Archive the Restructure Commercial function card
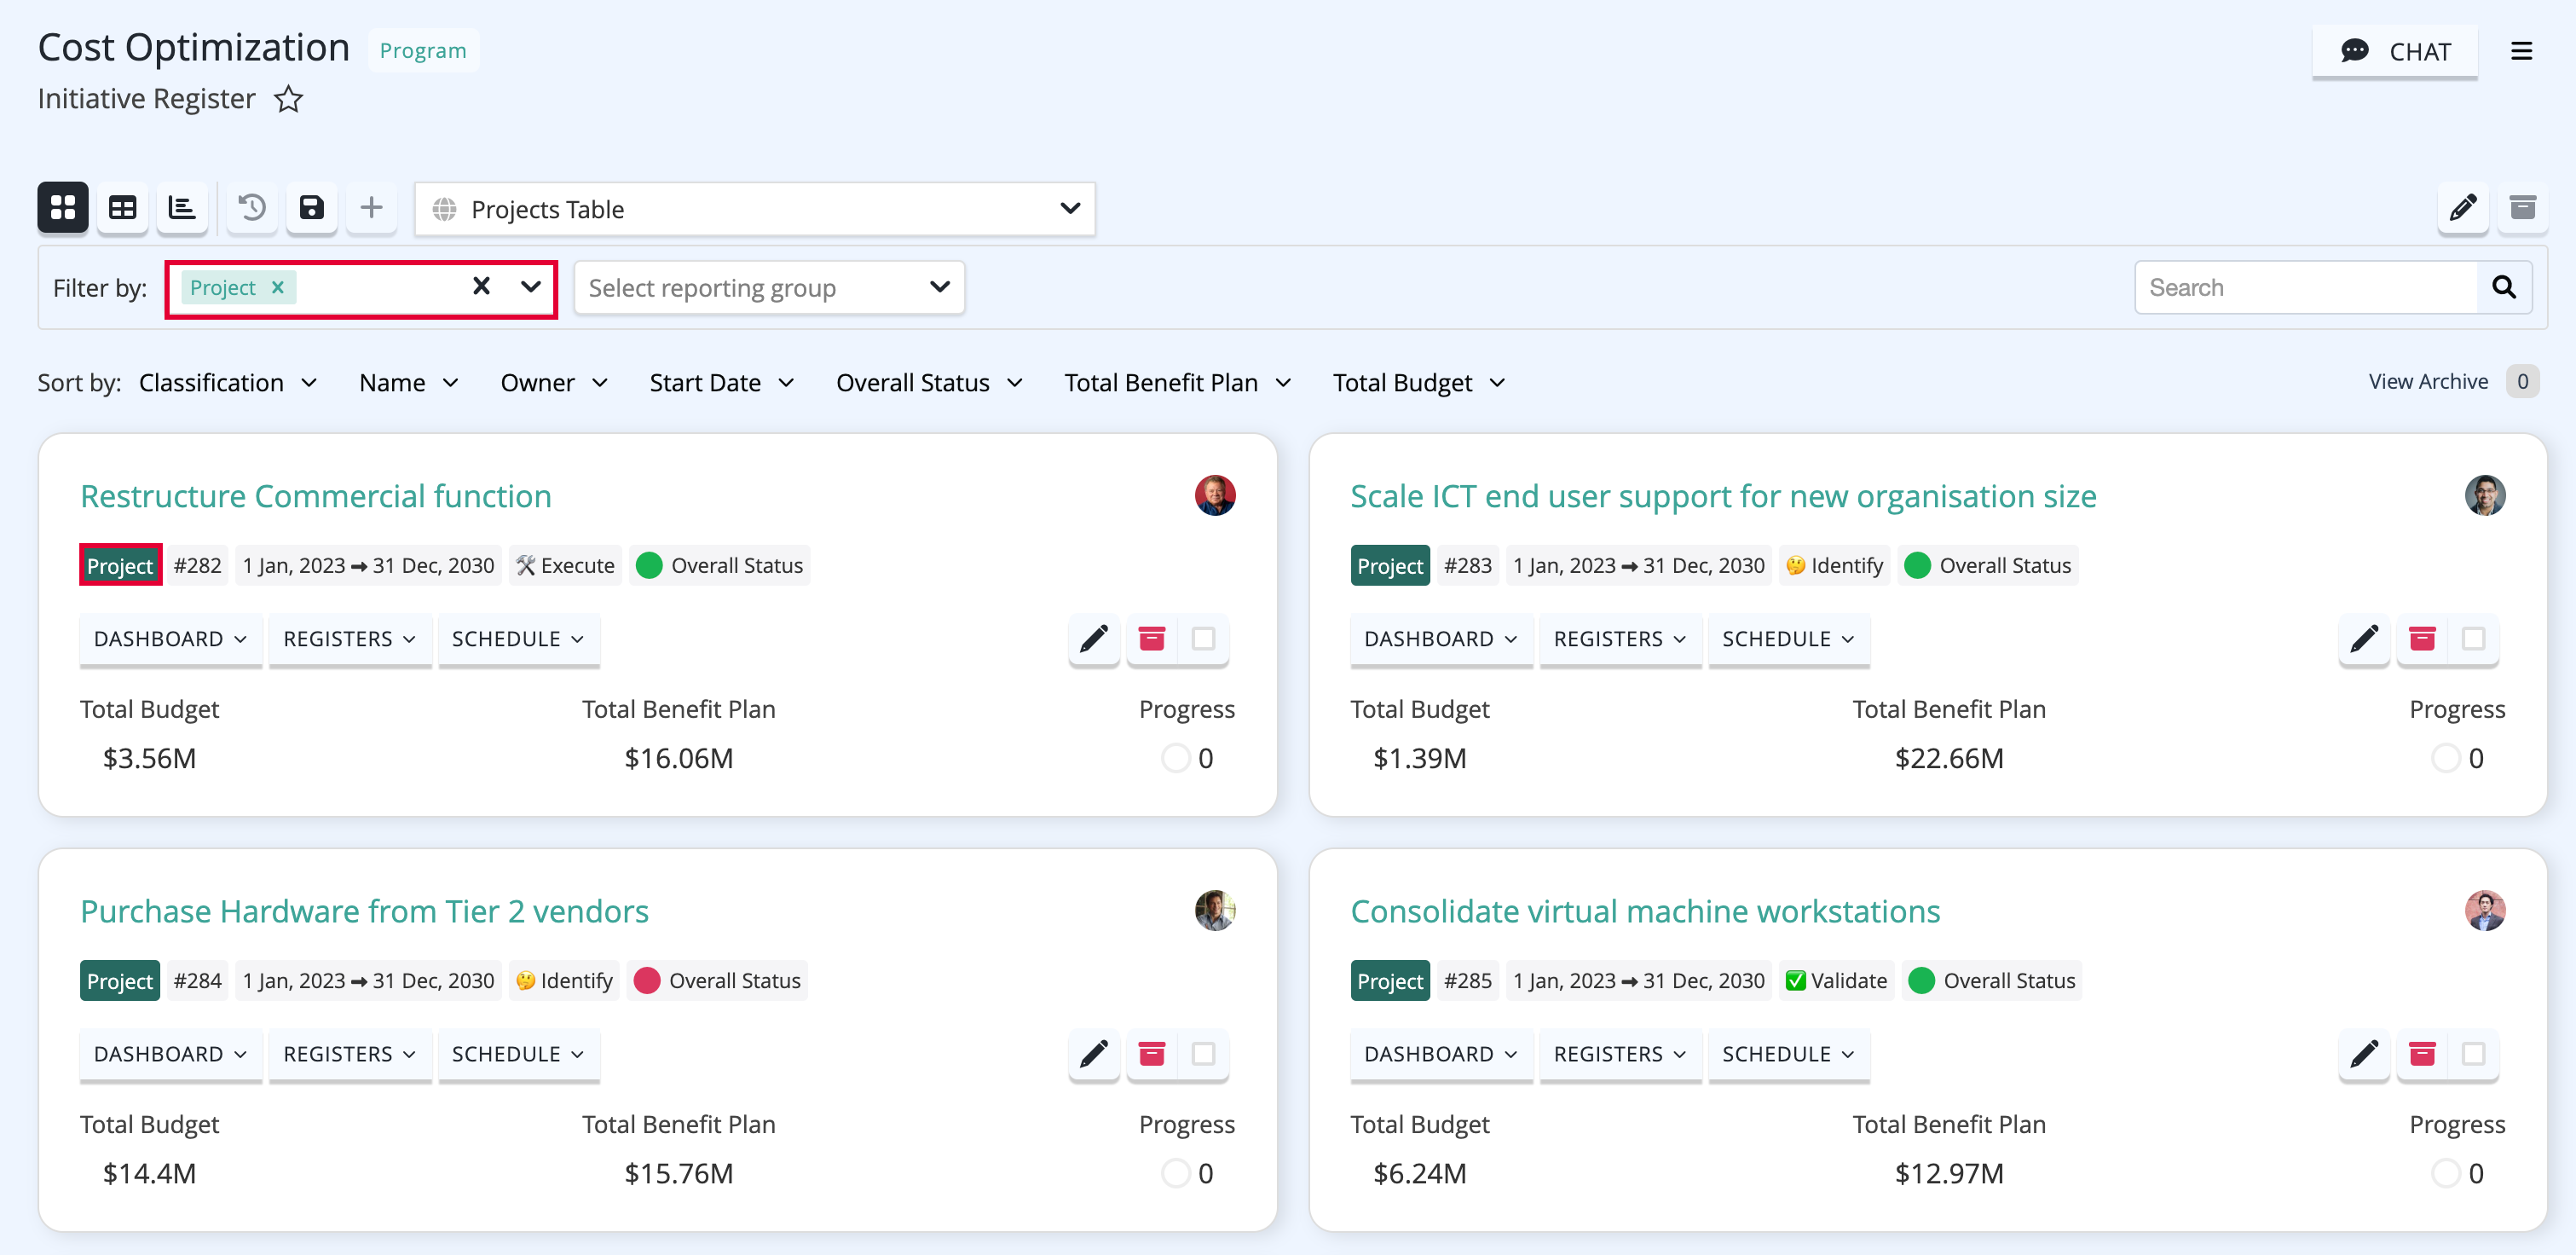The height and width of the screenshot is (1255, 2576). click(x=1152, y=638)
